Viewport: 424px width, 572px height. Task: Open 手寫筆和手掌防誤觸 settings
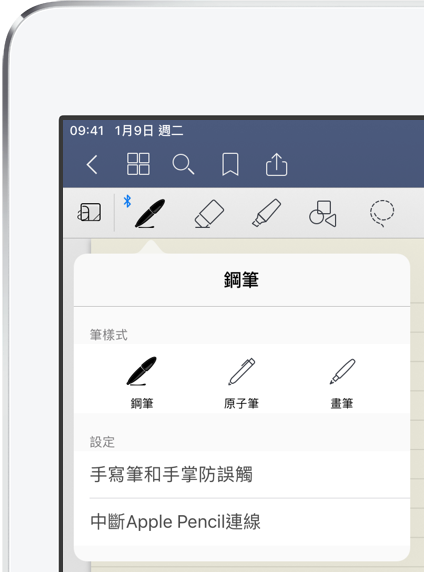242,474
